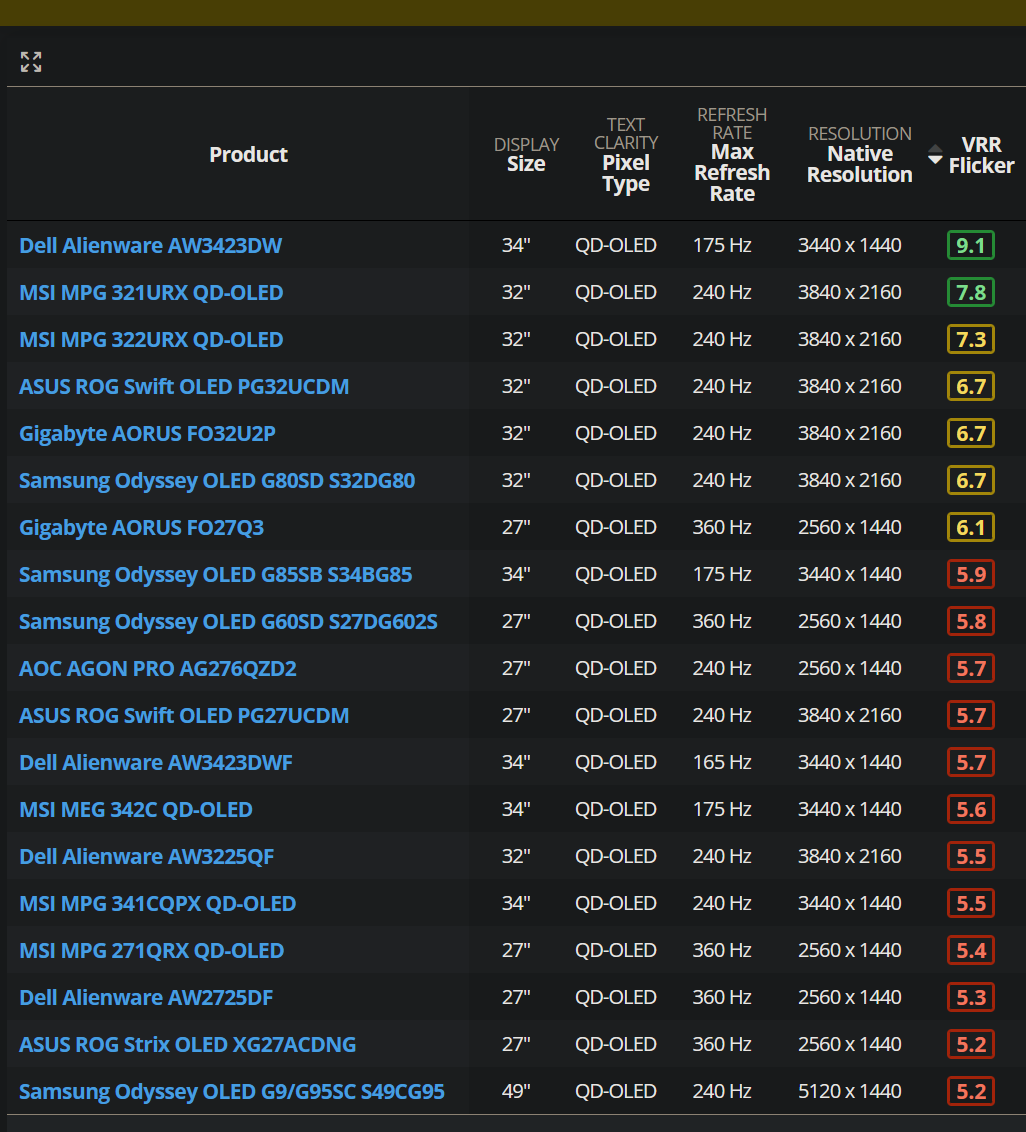The height and width of the screenshot is (1132, 1026).
Task: Open Samsung Odyssey OLED G80SD S32DG80
Action: point(217,480)
